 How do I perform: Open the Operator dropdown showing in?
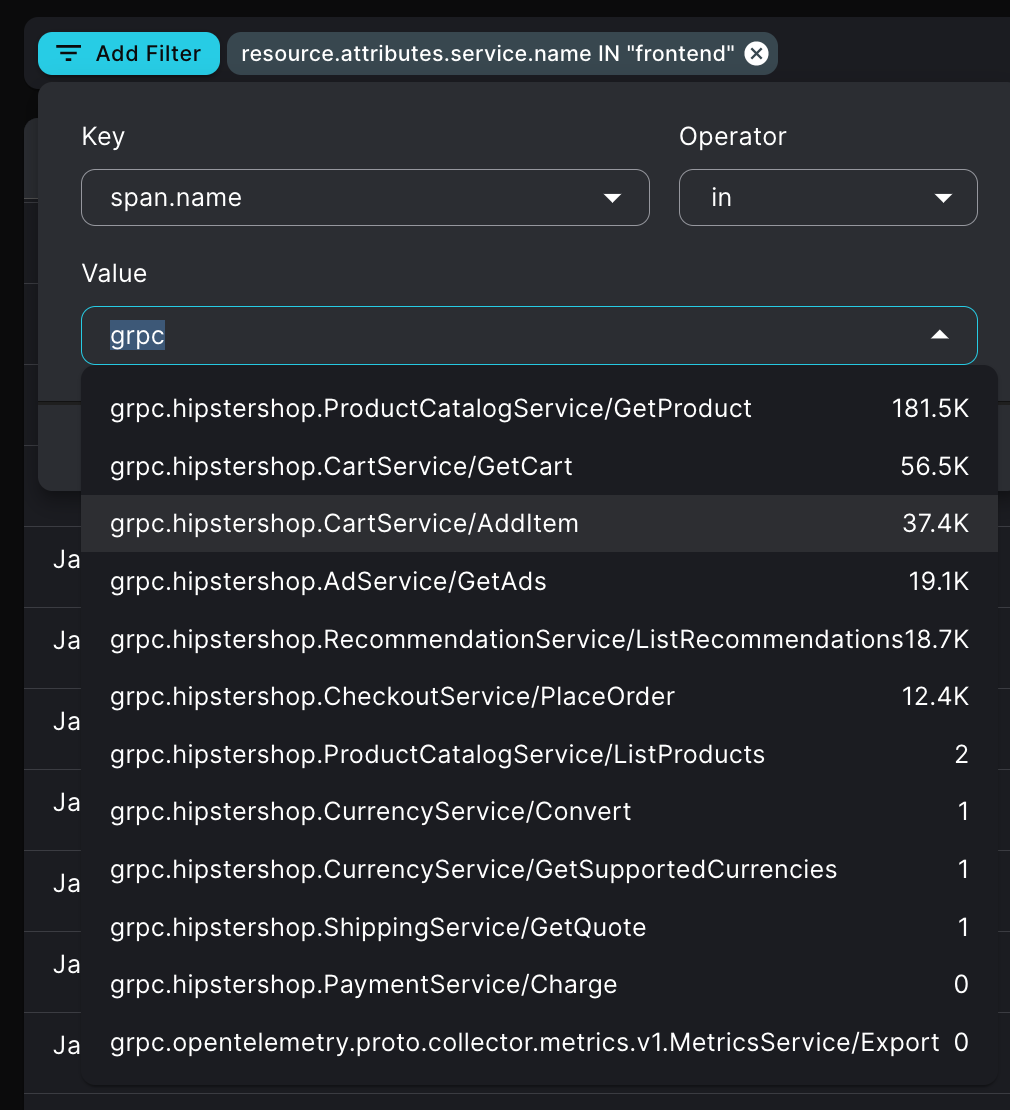click(828, 197)
